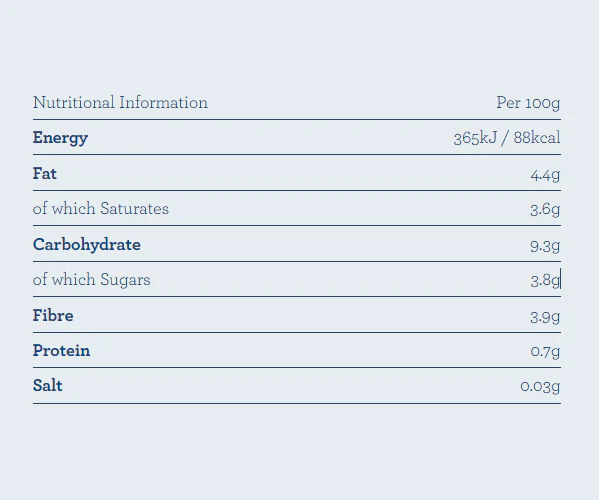This screenshot has height=500, width=599.
Task: Select the 4.4g fat value
Action: click(545, 175)
